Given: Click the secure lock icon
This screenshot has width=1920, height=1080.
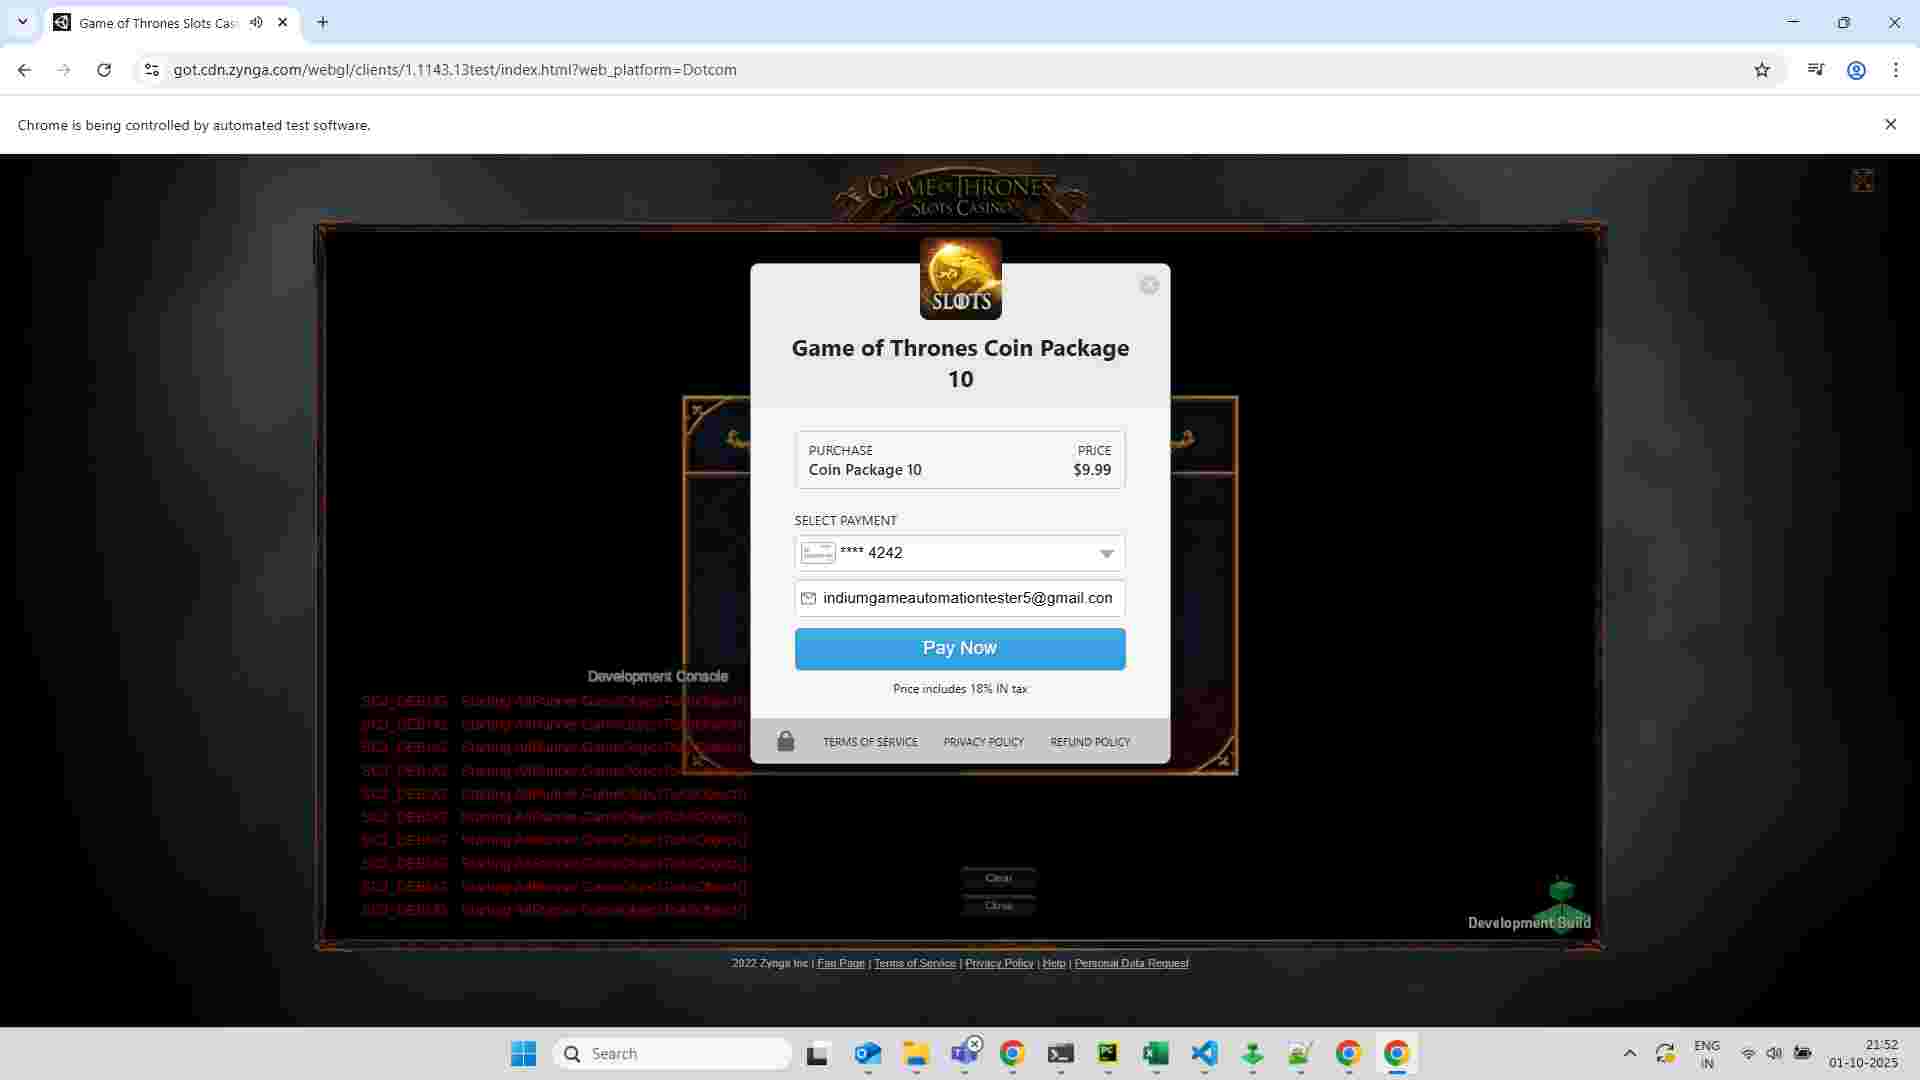Looking at the screenshot, I should point(785,741).
